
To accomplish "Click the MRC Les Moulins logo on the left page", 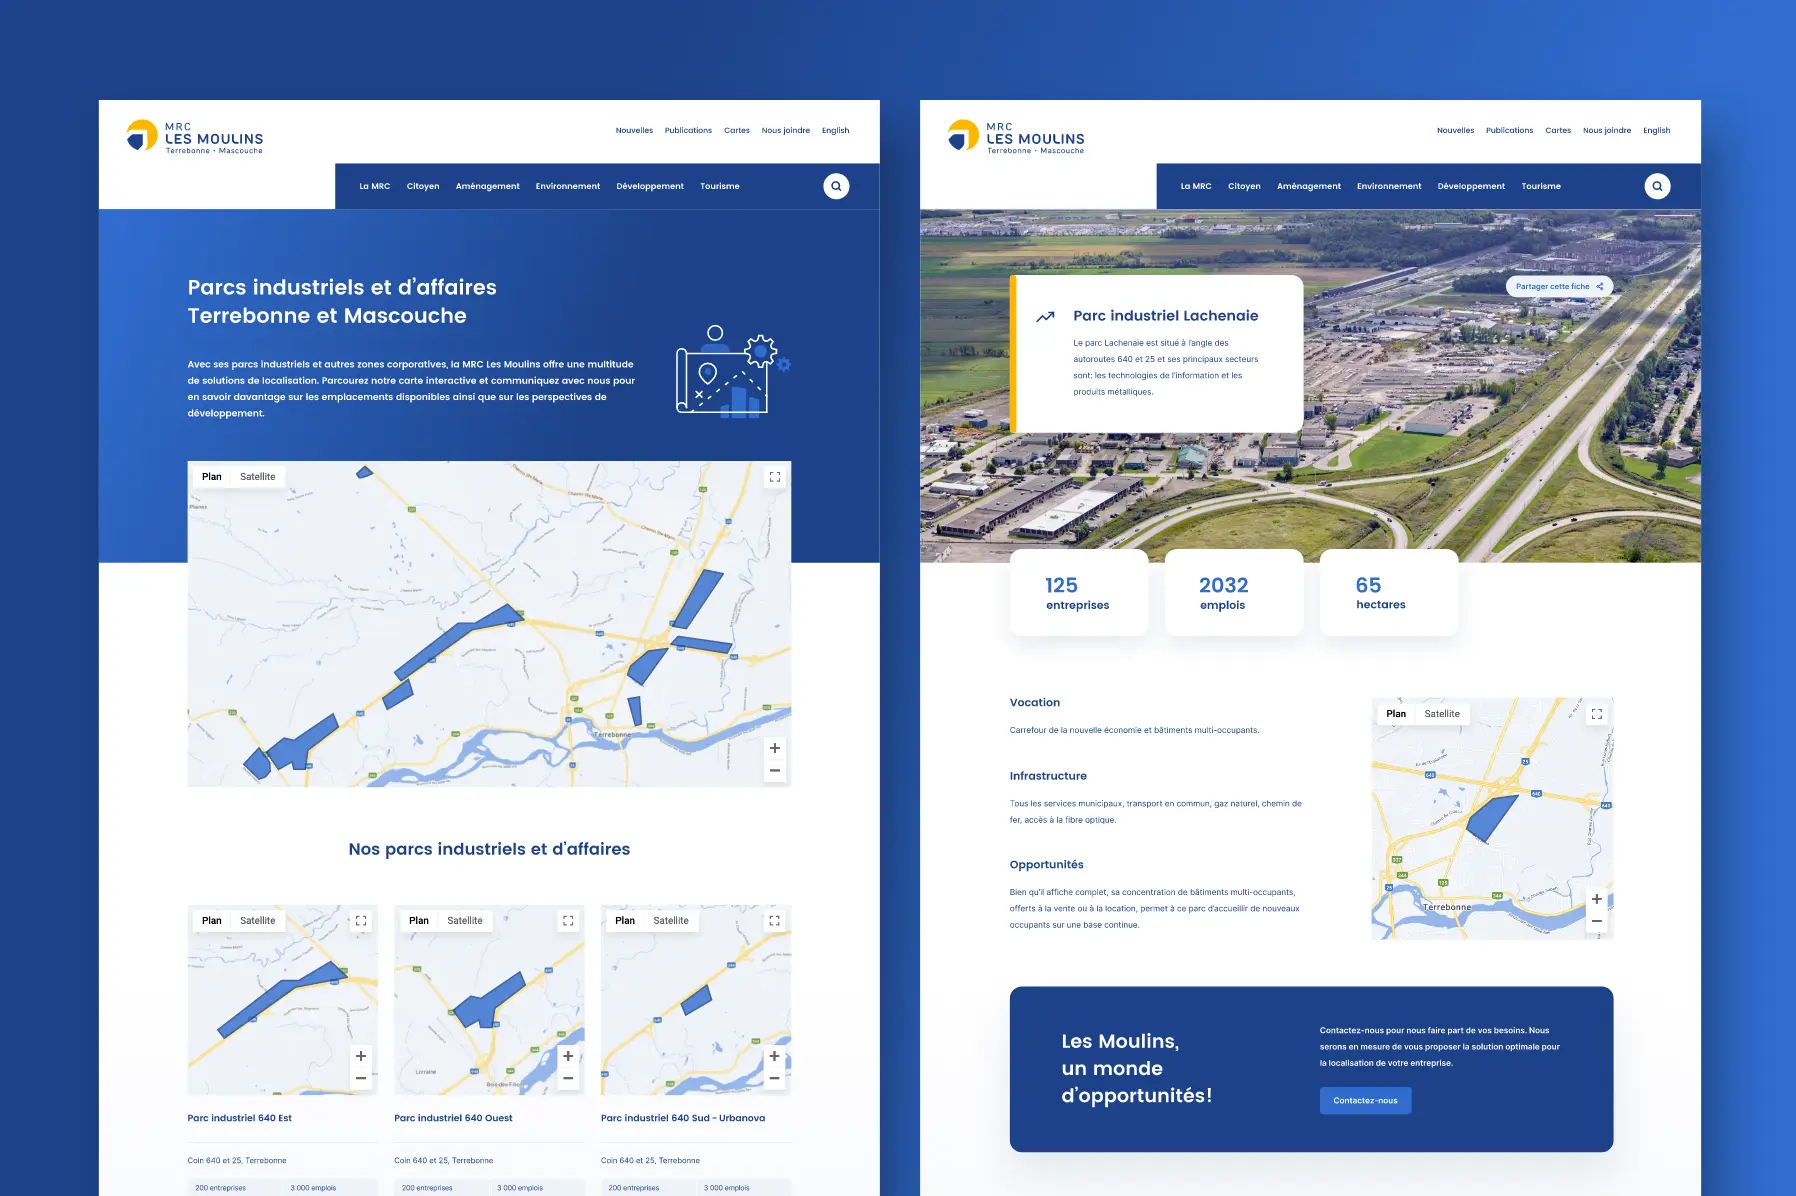I will point(195,136).
